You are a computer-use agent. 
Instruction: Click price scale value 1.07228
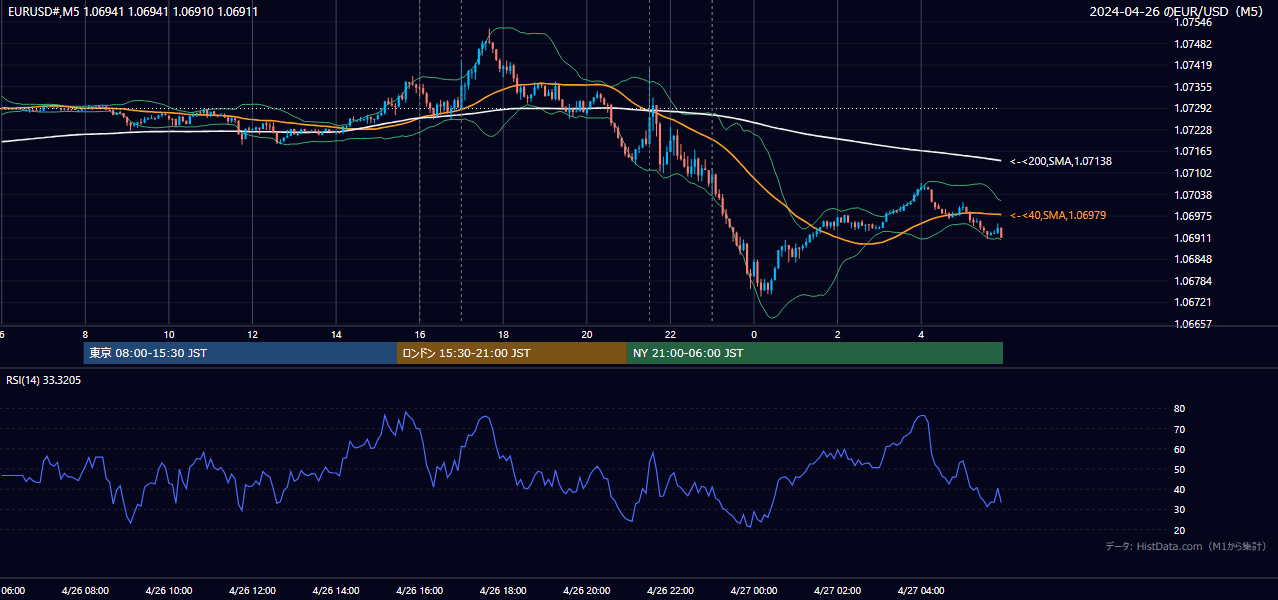pos(1192,130)
